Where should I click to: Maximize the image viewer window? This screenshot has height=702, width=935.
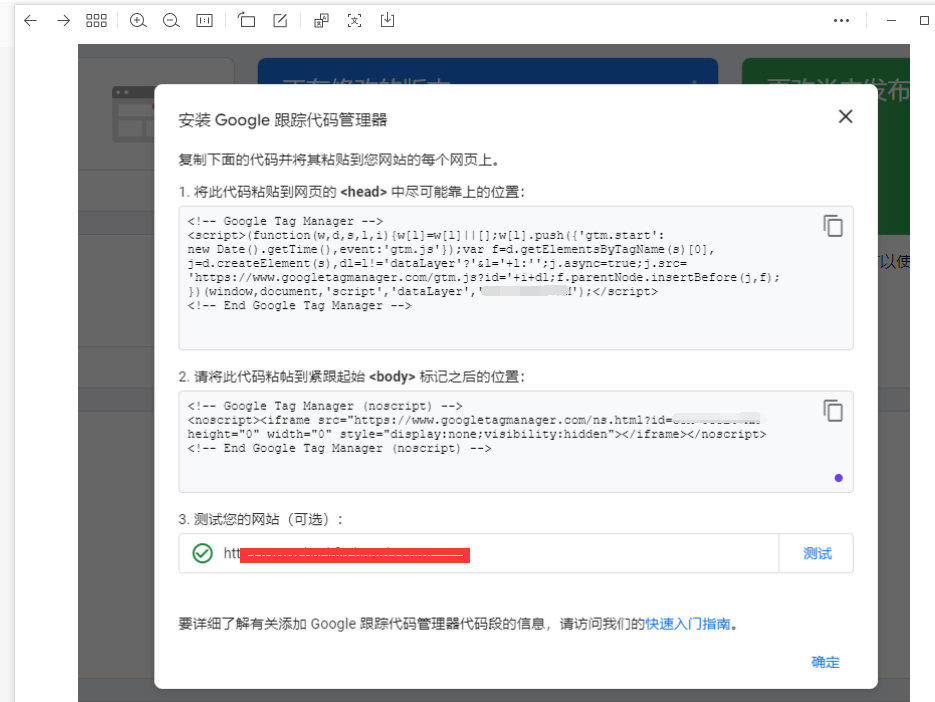point(924,21)
